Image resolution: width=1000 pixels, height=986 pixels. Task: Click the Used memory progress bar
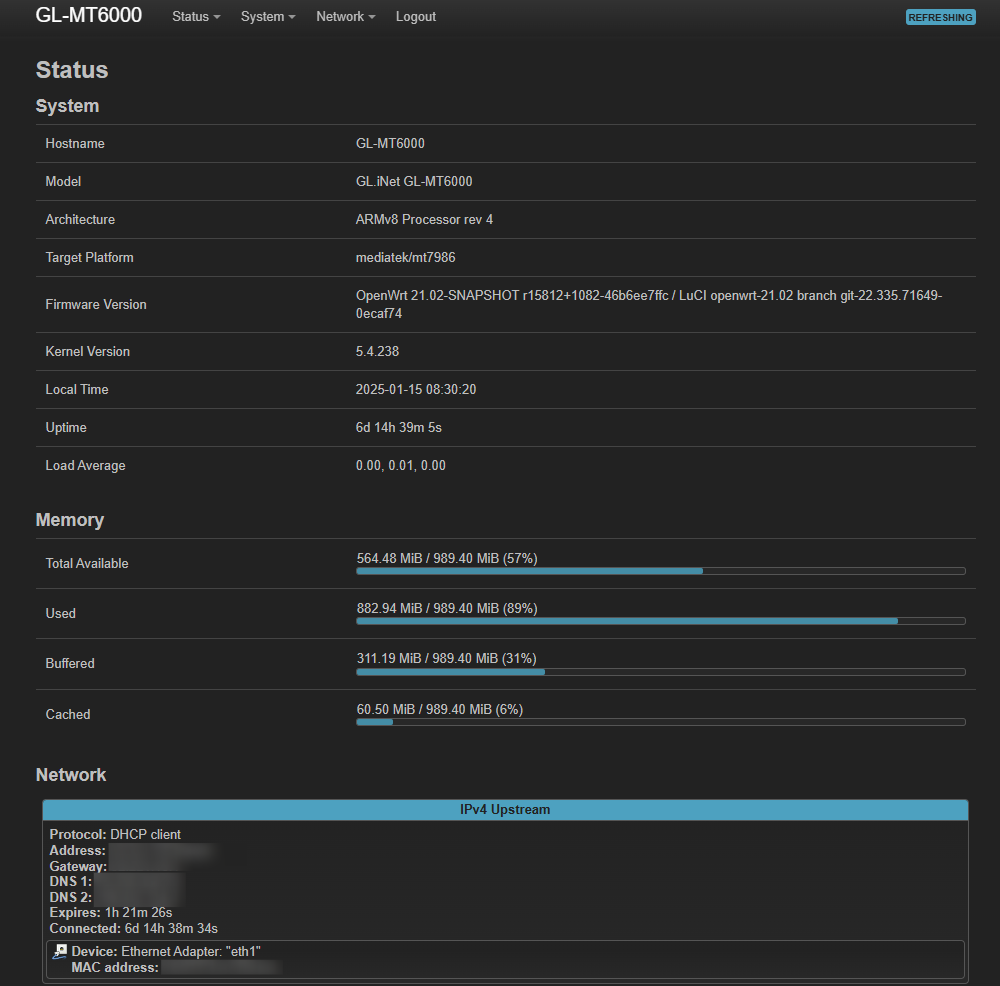pyautogui.click(x=661, y=621)
